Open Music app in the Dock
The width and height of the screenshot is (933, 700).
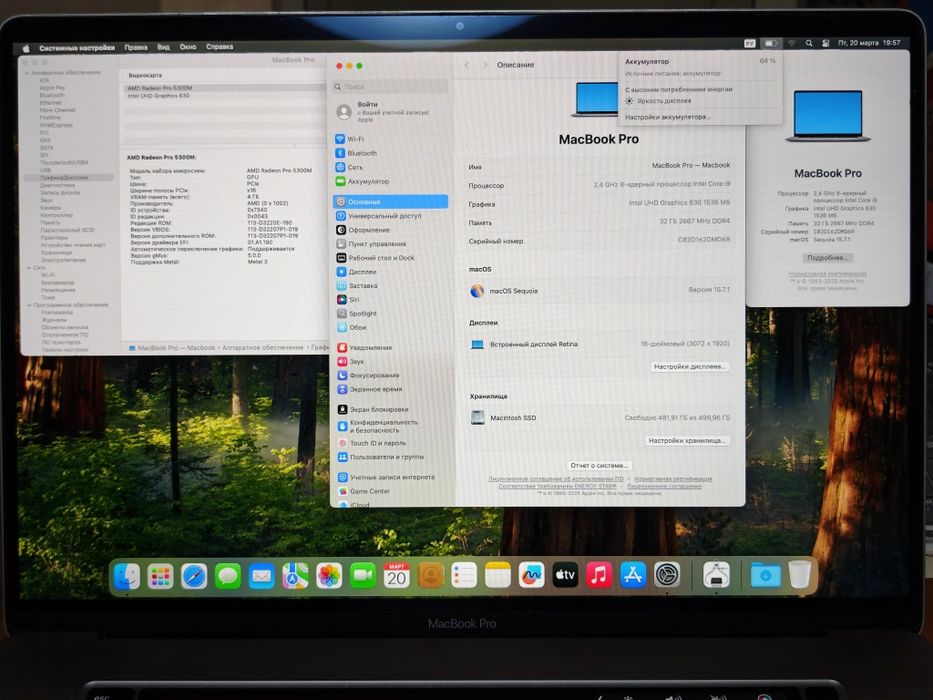pyautogui.click(x=599, y=576)
